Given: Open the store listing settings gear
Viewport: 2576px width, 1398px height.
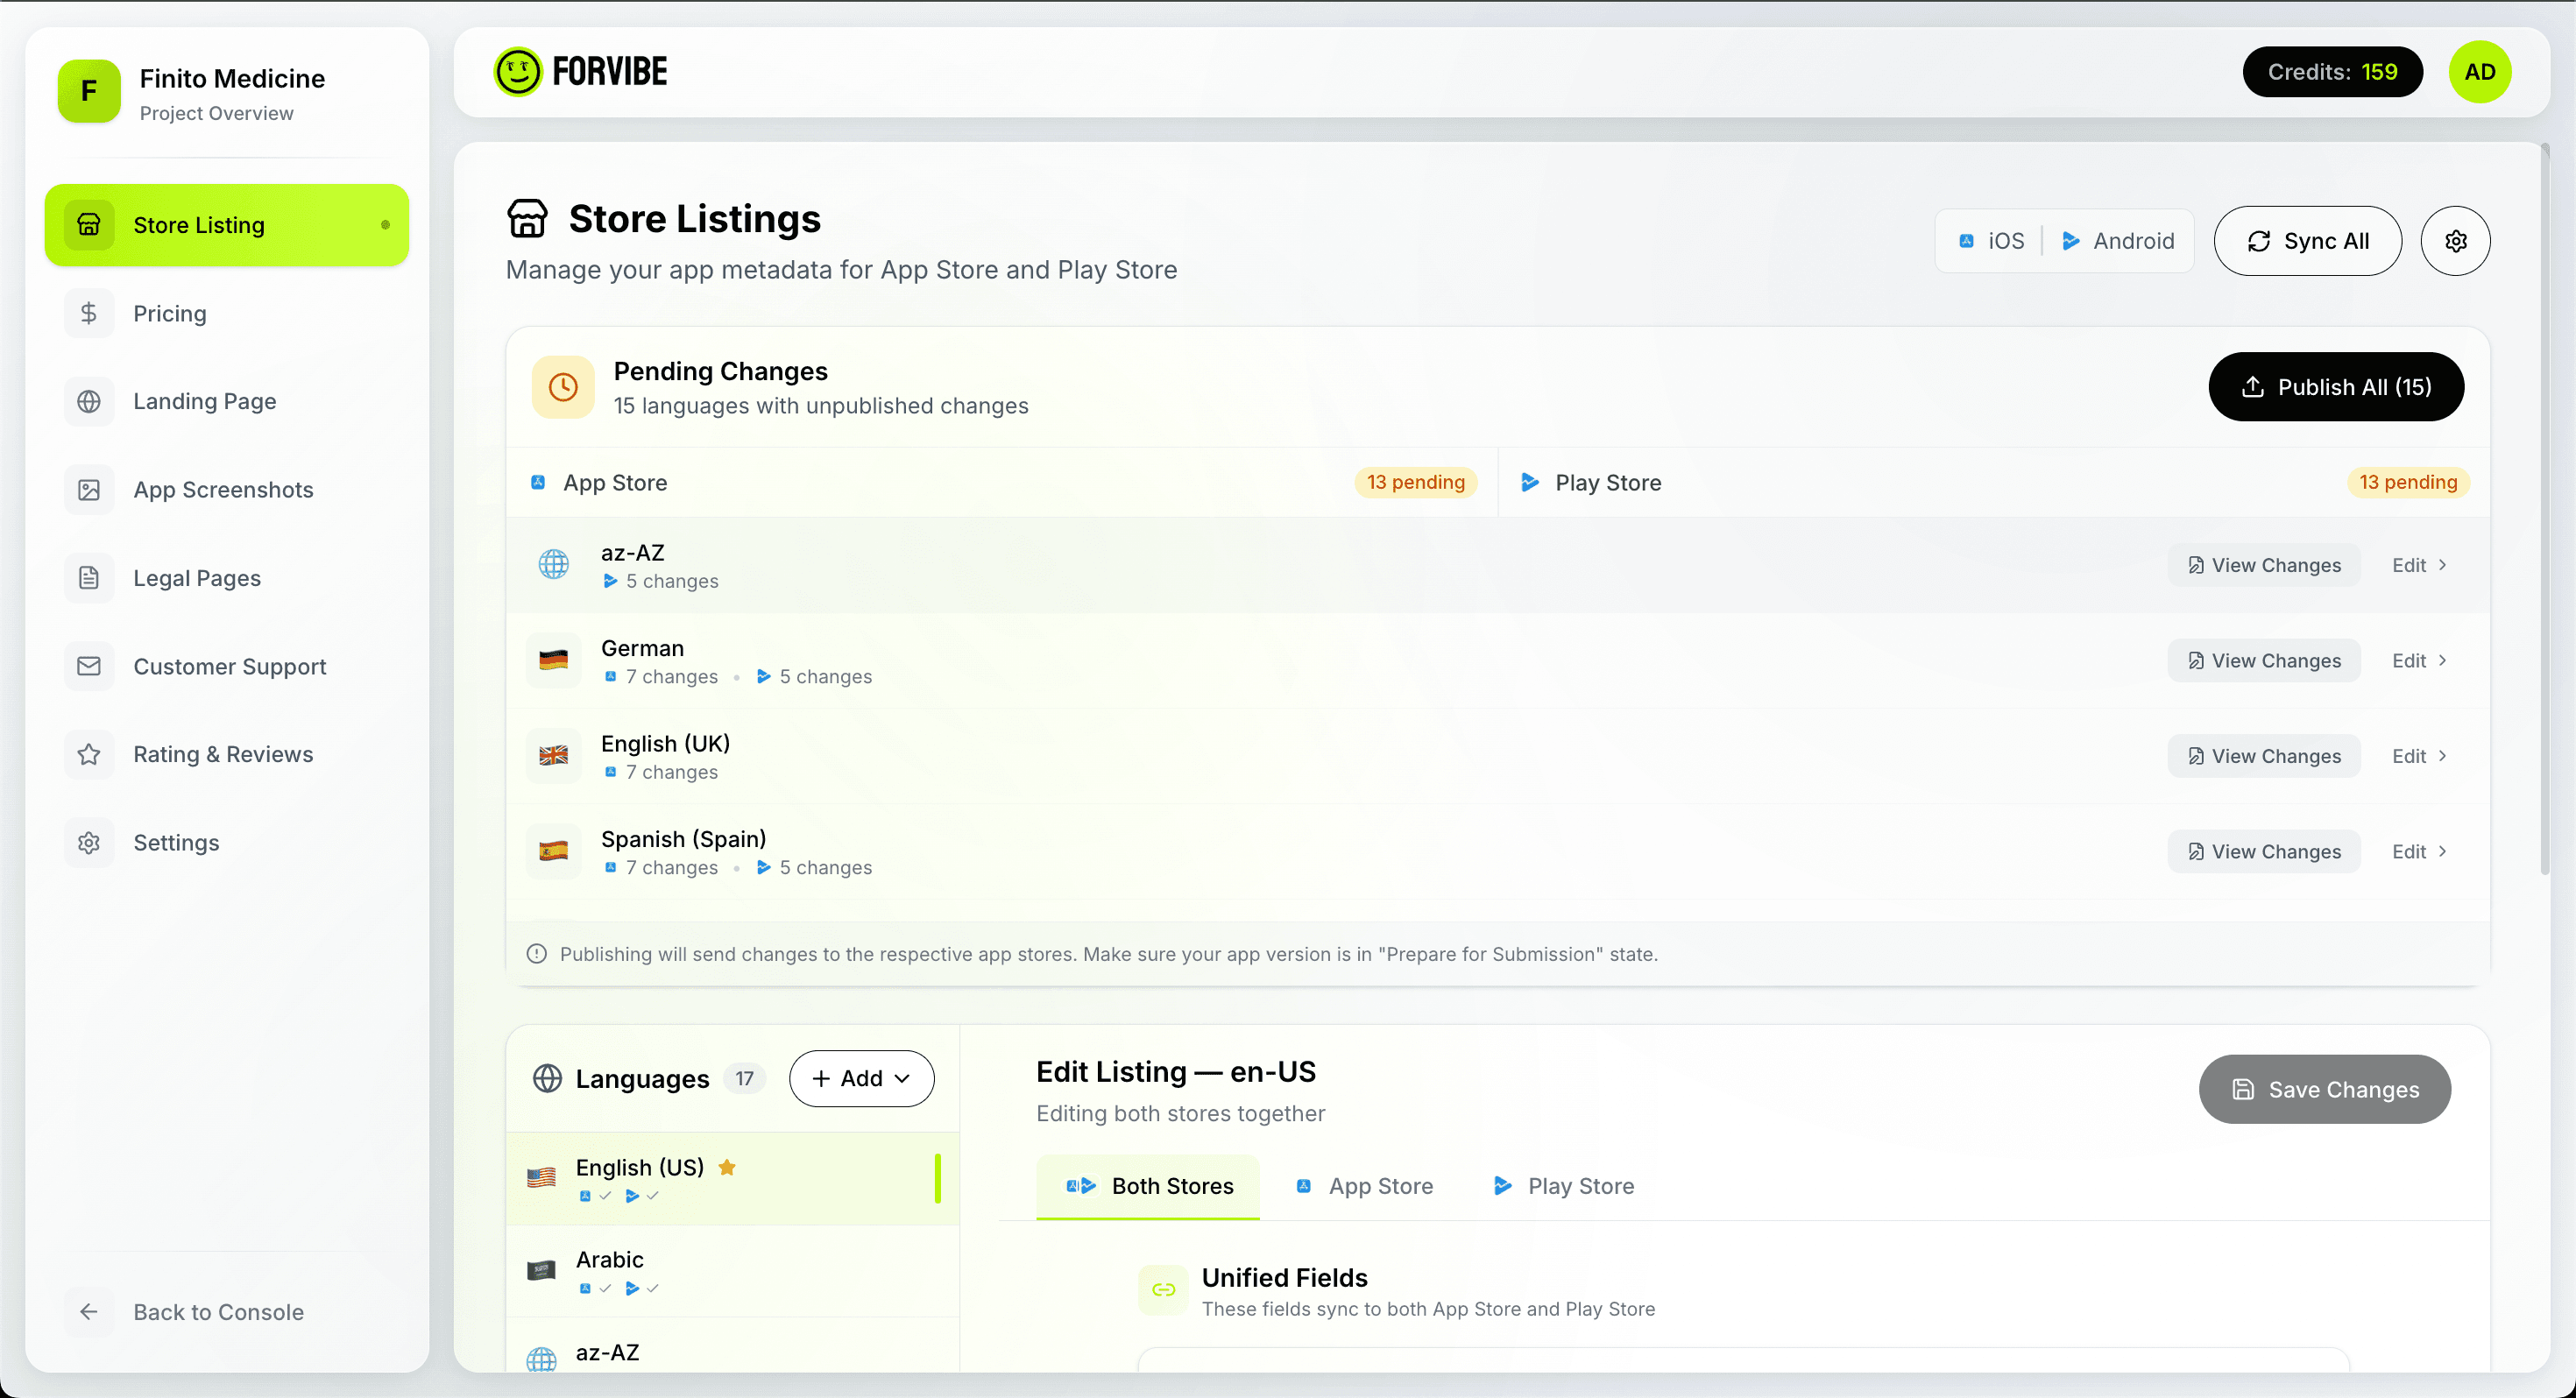Looking at the screenshot, I should point(2456,240).
